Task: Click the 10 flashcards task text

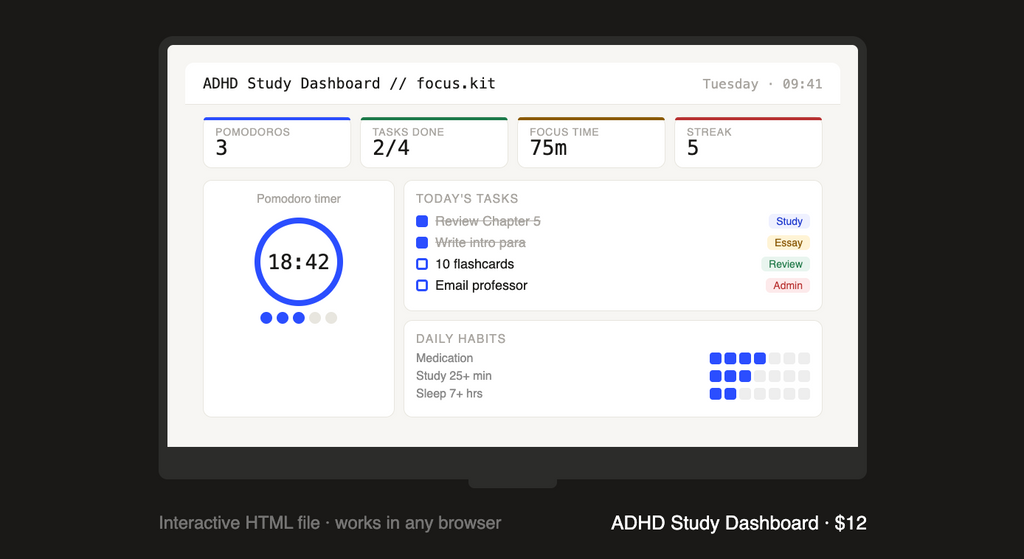Action: 475,264
